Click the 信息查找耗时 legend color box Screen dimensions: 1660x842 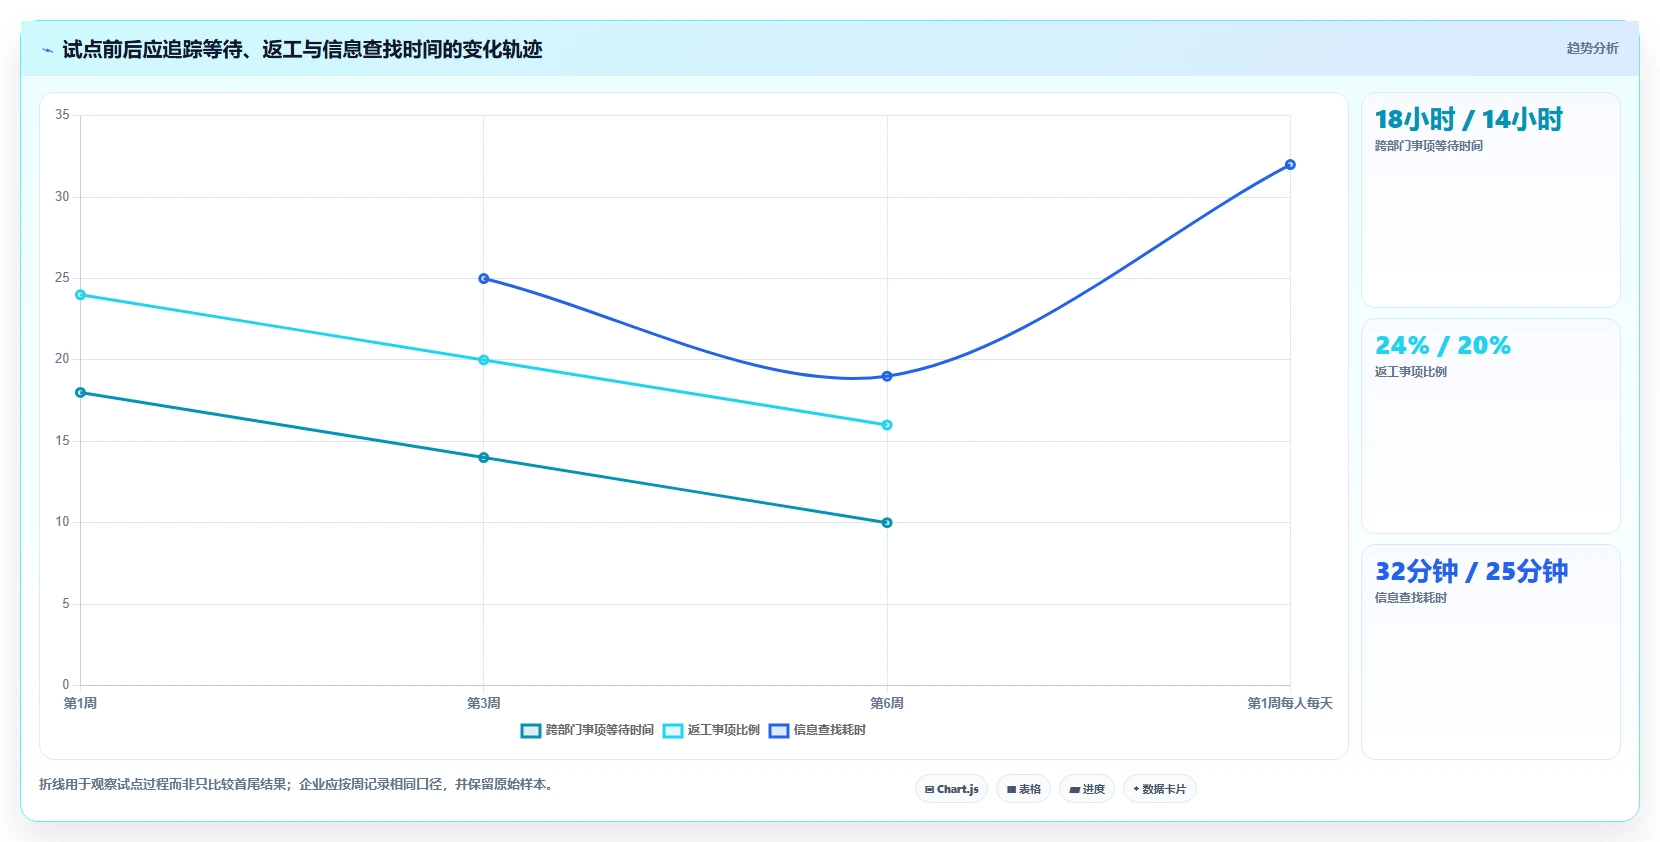[x=779, y=731]
